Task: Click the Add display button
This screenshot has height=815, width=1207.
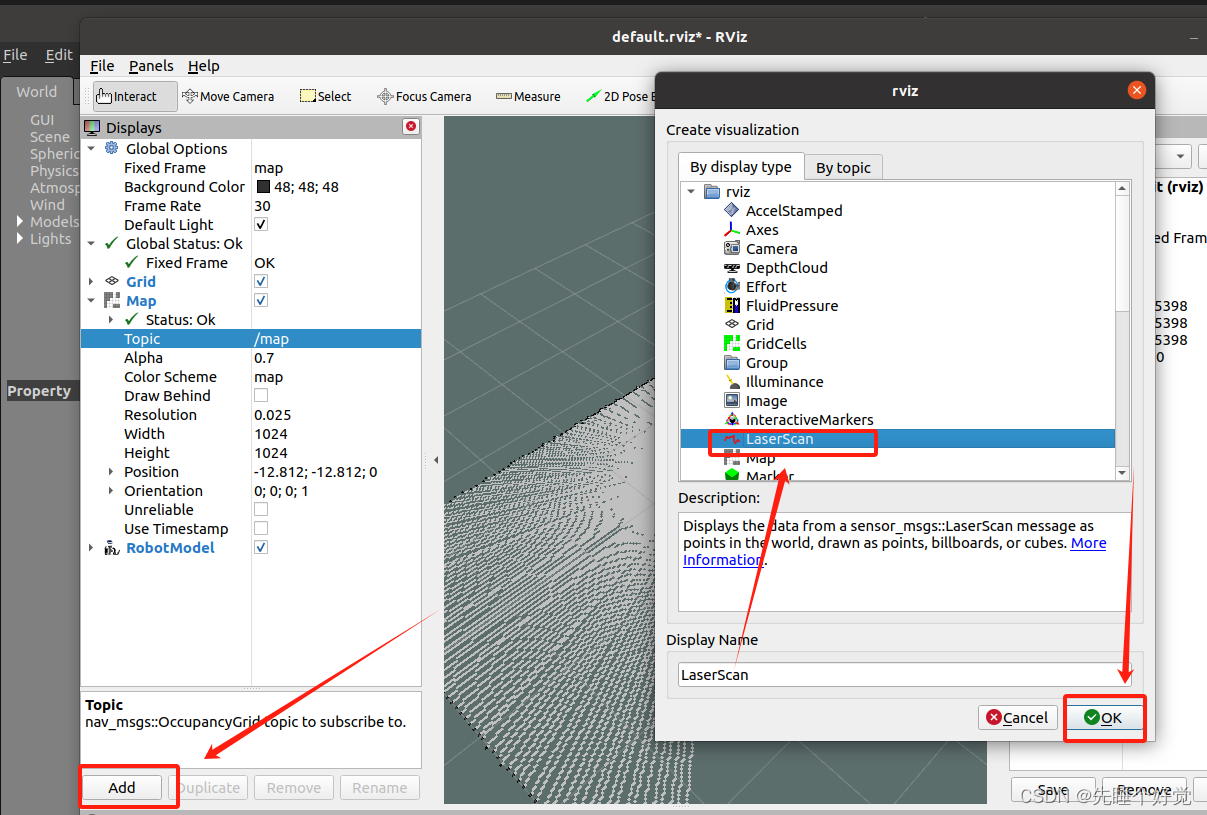Action: click(122, 787)
